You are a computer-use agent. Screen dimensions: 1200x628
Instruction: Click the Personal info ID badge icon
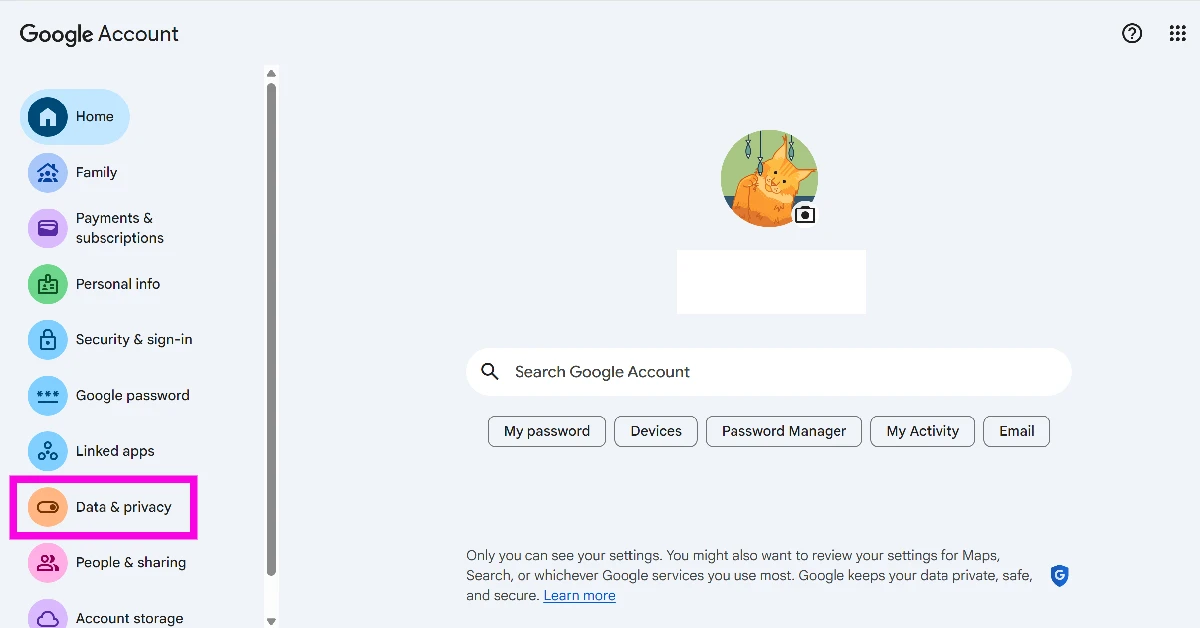point(47,284)
